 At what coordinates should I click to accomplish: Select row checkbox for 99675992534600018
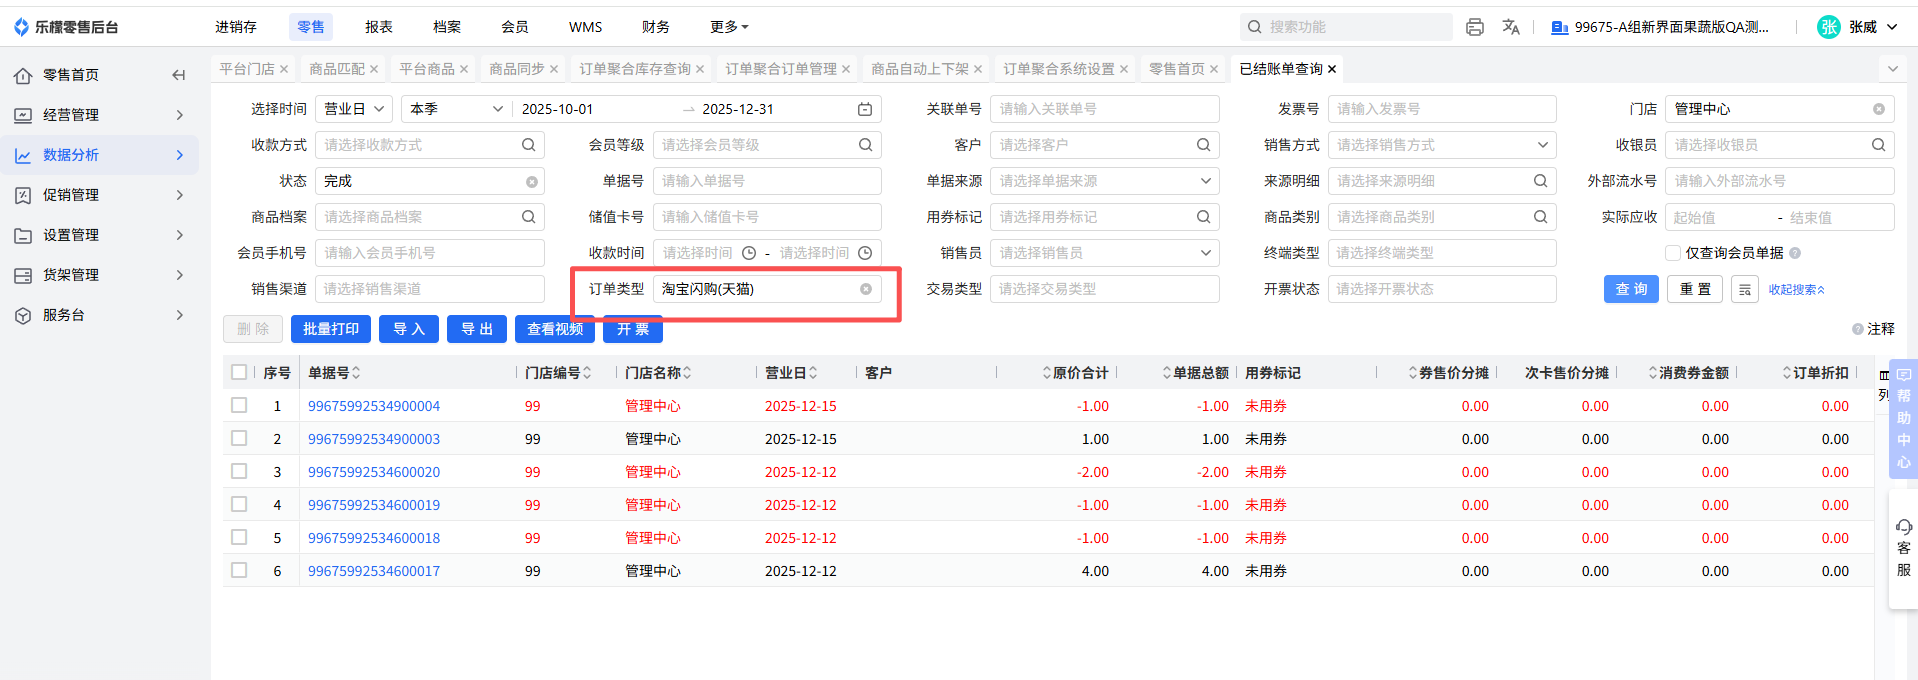(239, 537)
